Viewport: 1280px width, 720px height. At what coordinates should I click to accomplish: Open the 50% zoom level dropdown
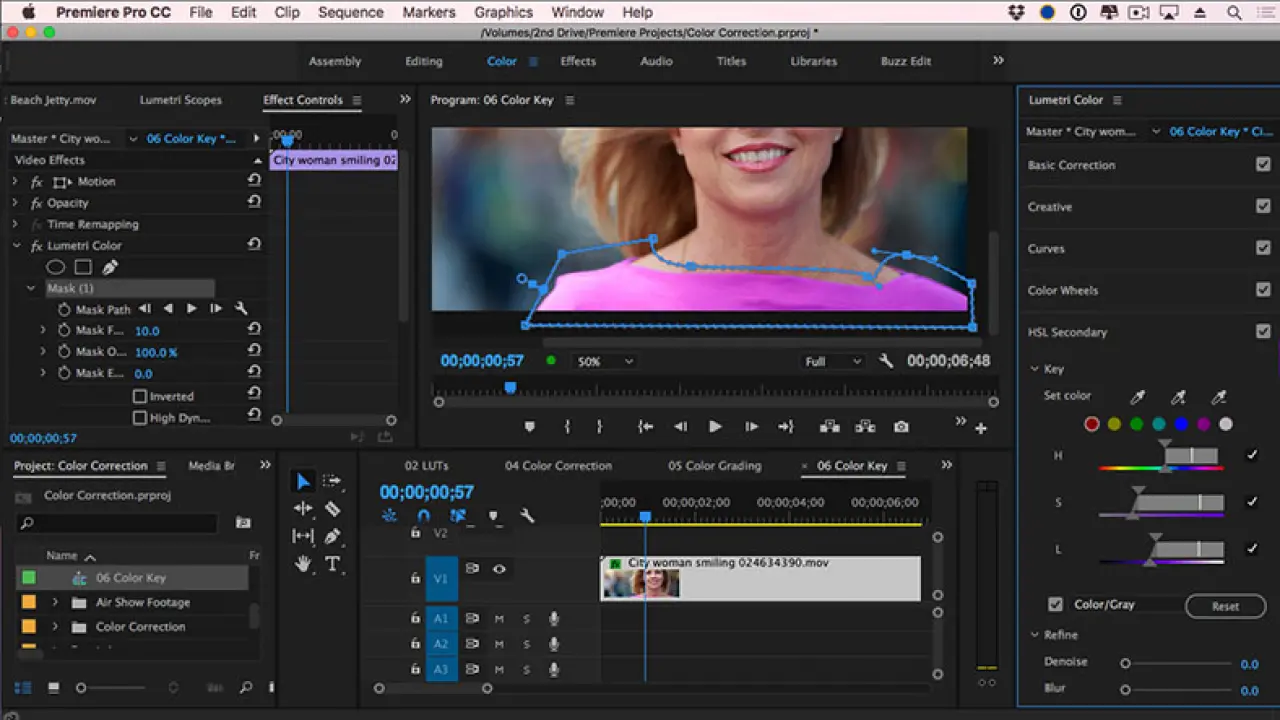606,362
